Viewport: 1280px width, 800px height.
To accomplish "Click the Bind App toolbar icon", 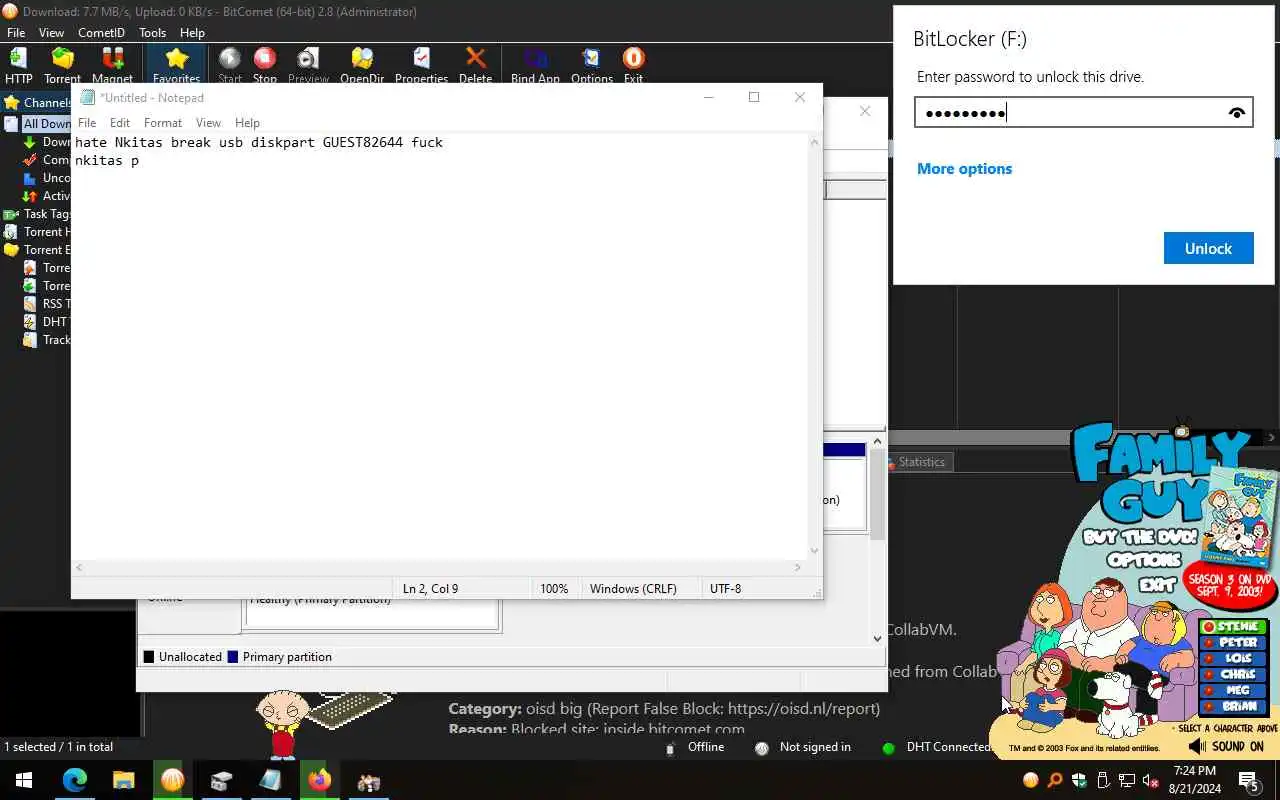I will pos(535,65).
